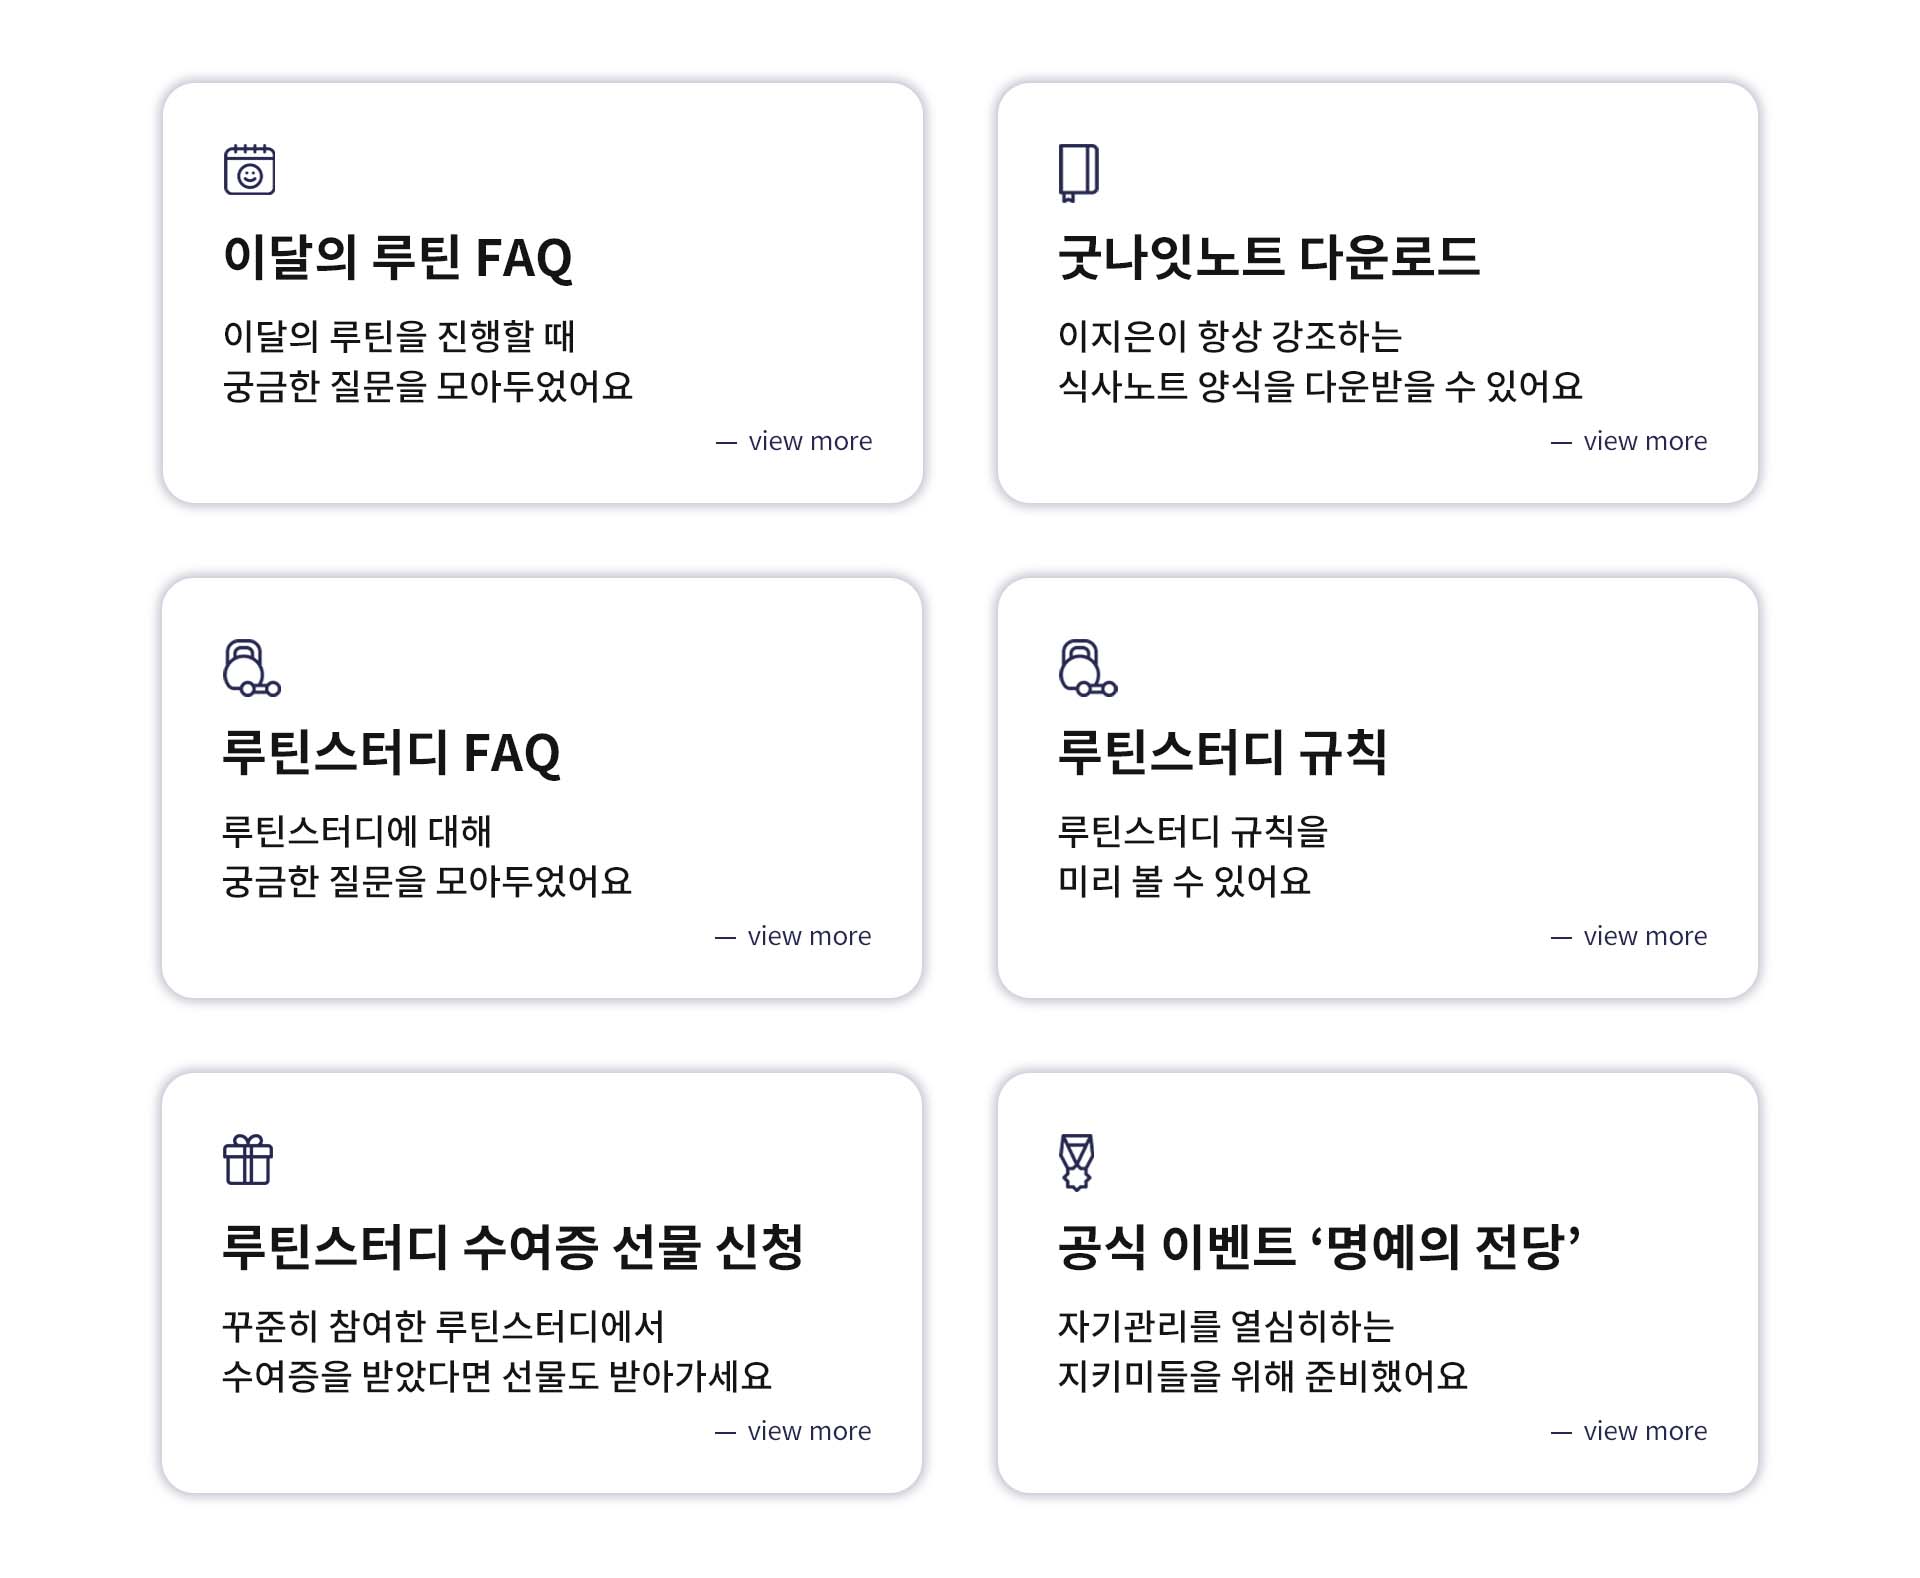The image size is (1920, 1578).
Task: Select the 굿나잇노트 다운로드 heading
Action: pyautogui.click(x=1268, y=257)
